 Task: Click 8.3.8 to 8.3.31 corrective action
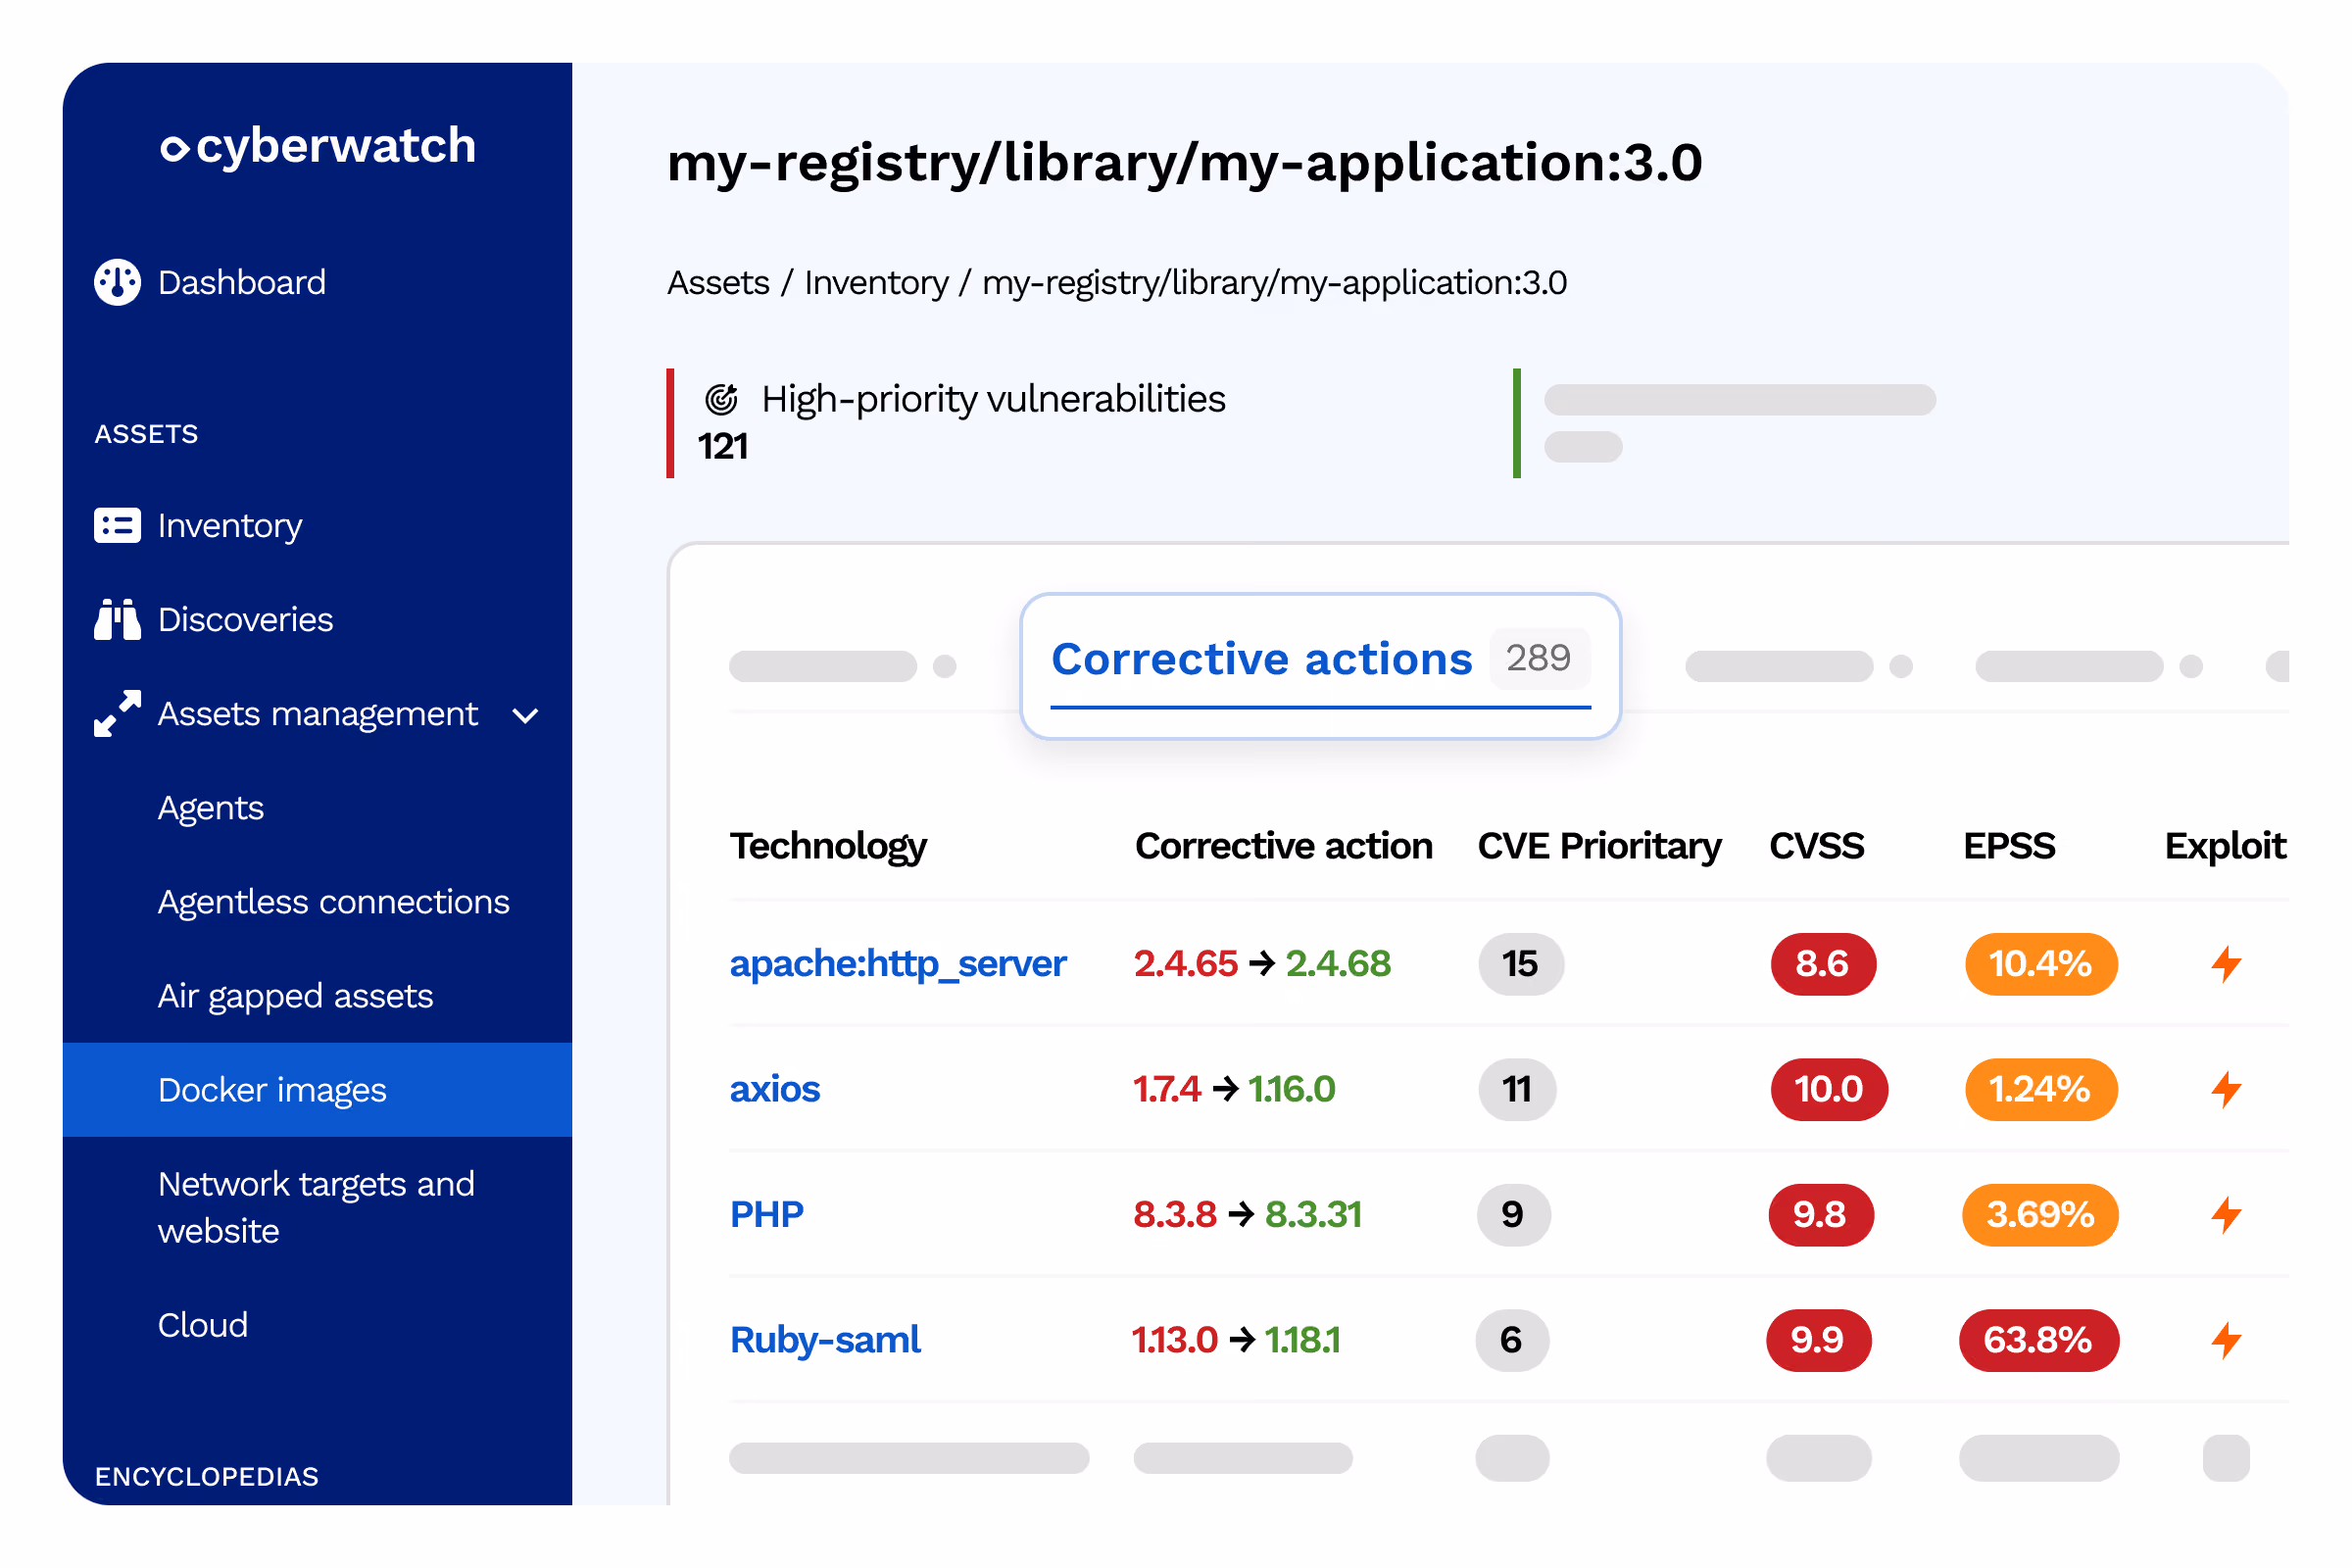[1248, 1214]
